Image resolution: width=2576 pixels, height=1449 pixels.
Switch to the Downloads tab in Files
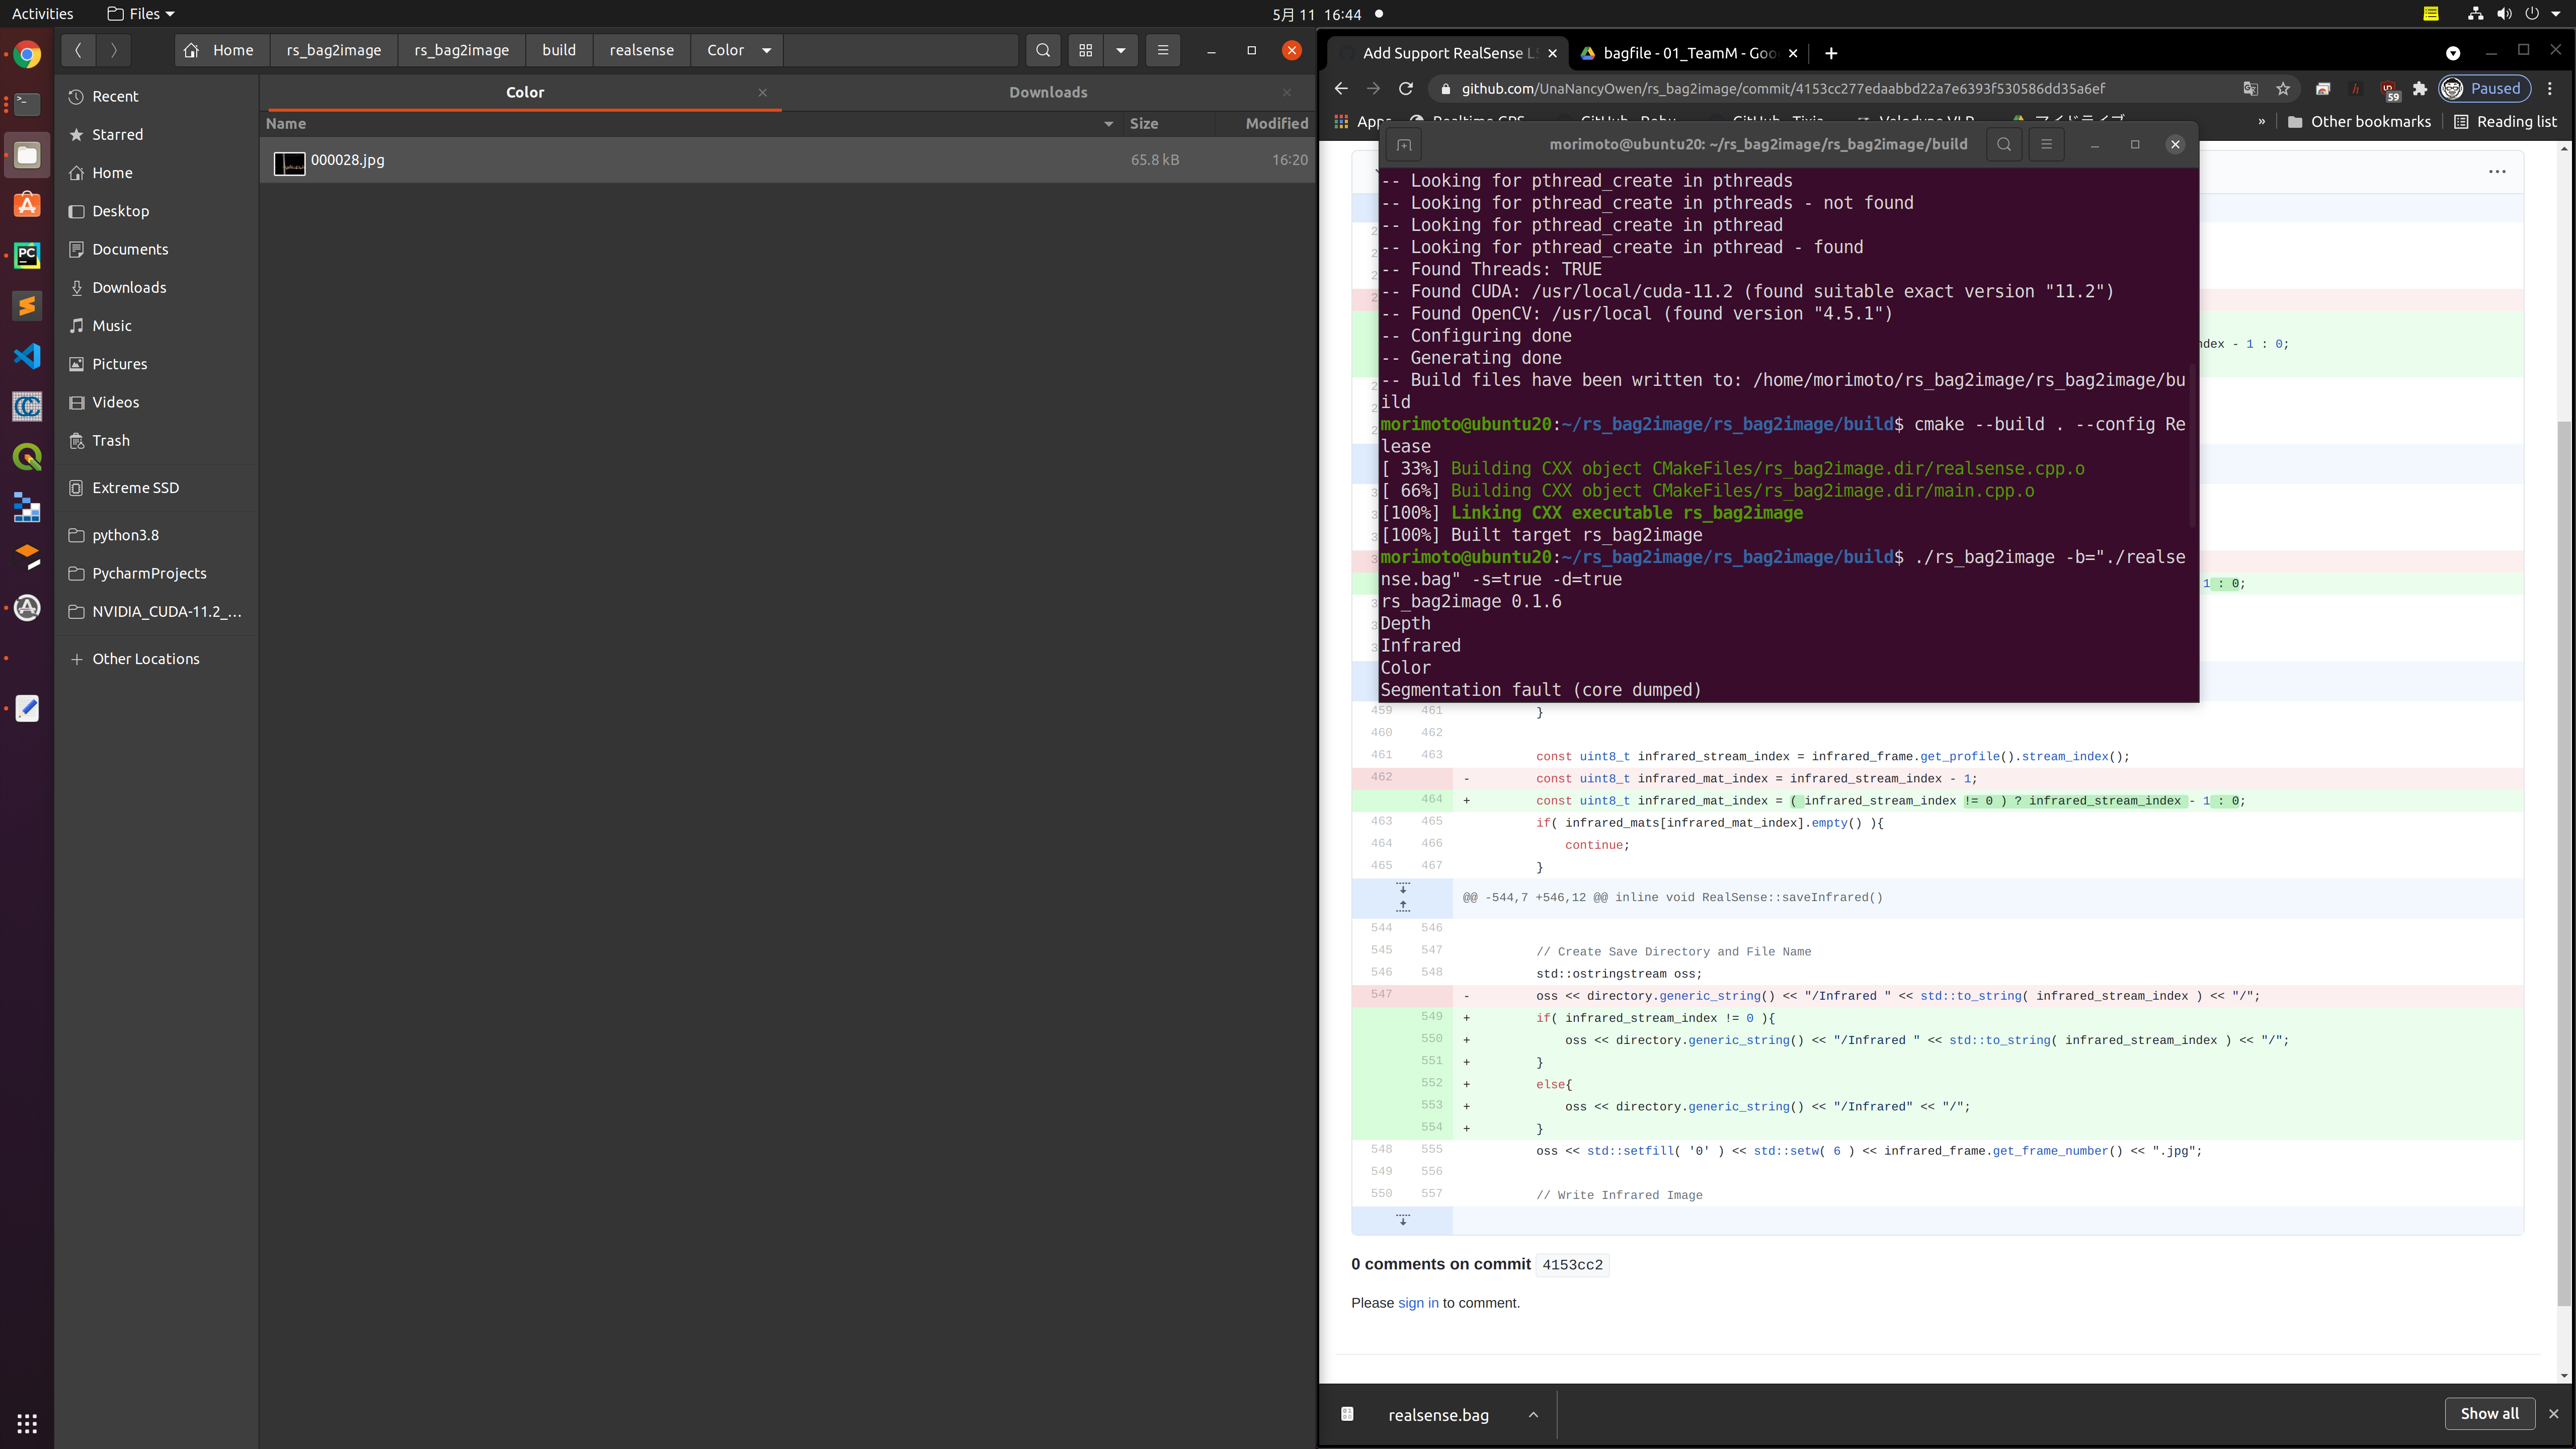pyautogui.click(x=1047, y=91)
